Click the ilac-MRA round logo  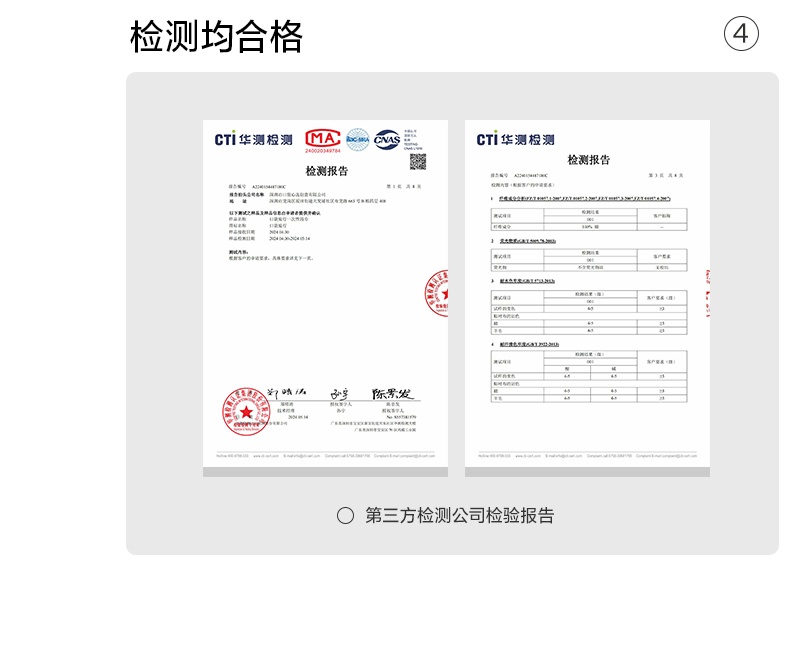358,140
